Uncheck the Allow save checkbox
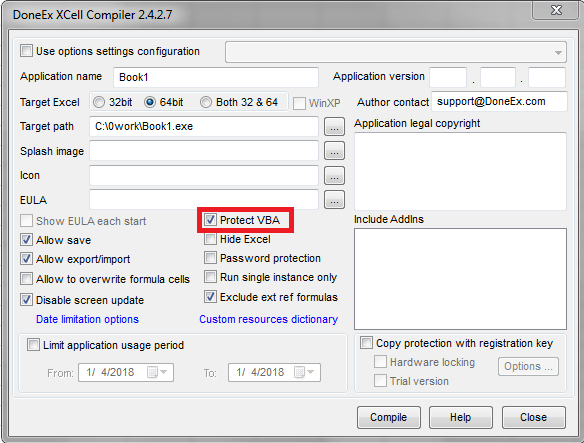 (x=26, y=240)
